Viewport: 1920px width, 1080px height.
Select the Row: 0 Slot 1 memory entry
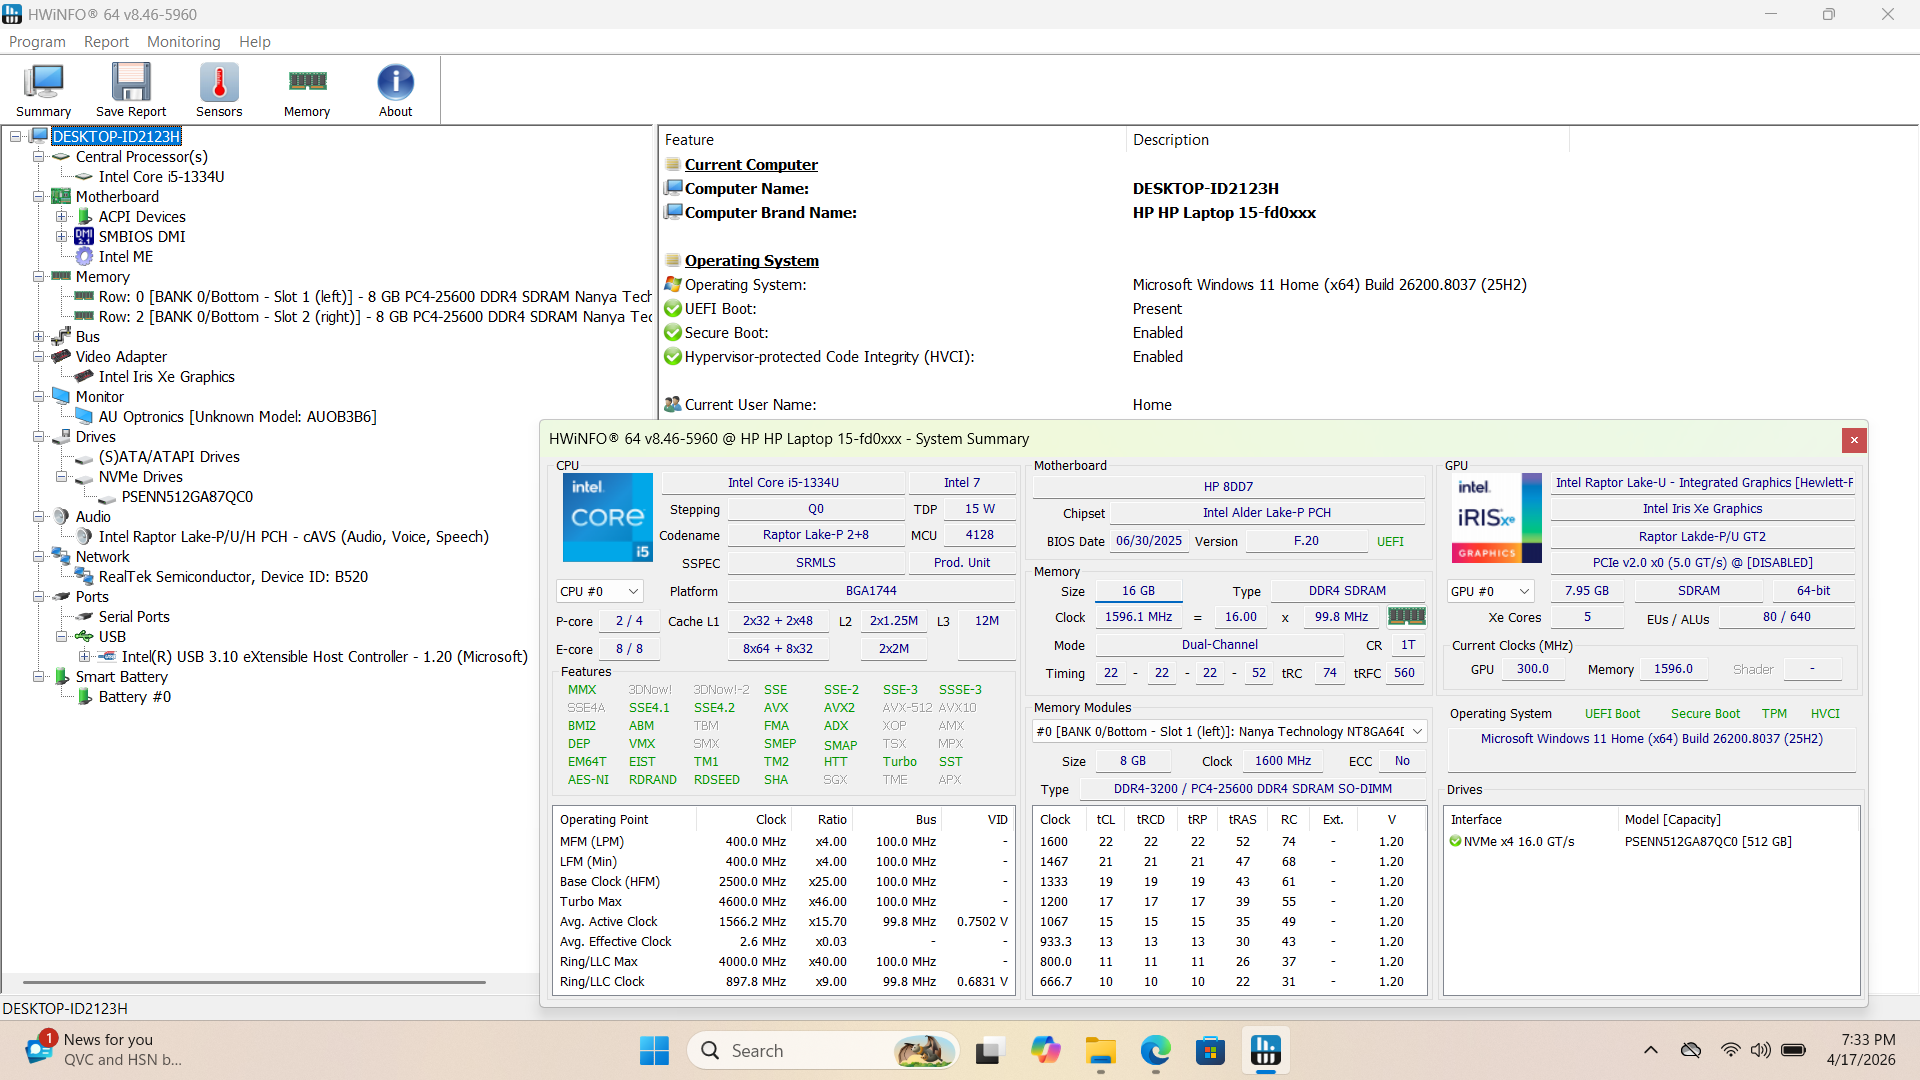click(x=375, y=297)
